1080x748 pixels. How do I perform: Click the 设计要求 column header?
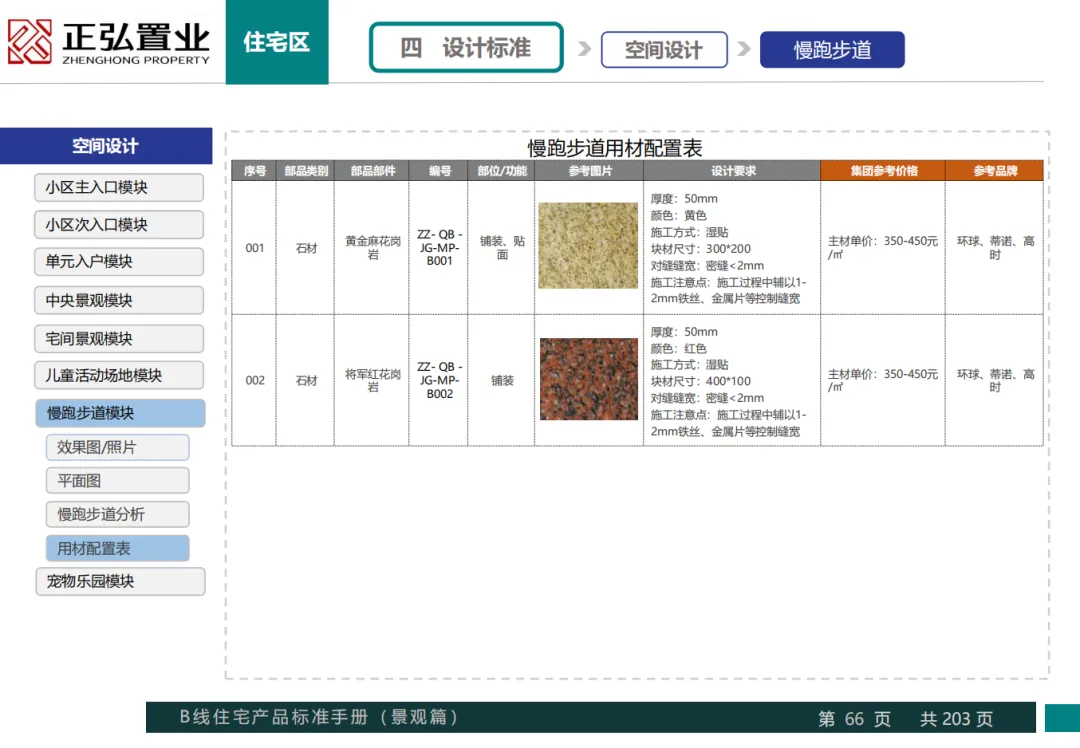[x=733, y=170]
